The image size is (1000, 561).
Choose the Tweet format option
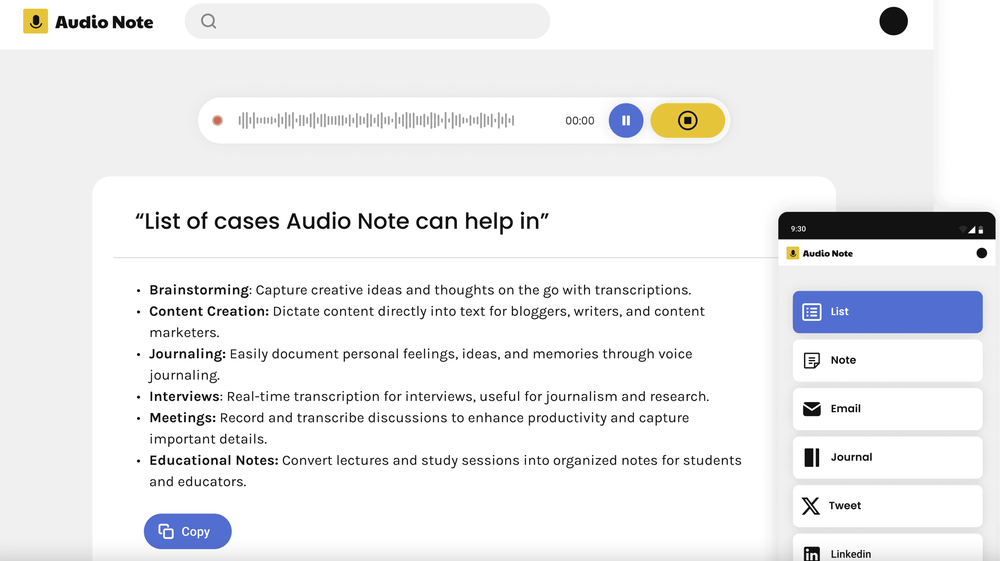(x=887, y=506)
